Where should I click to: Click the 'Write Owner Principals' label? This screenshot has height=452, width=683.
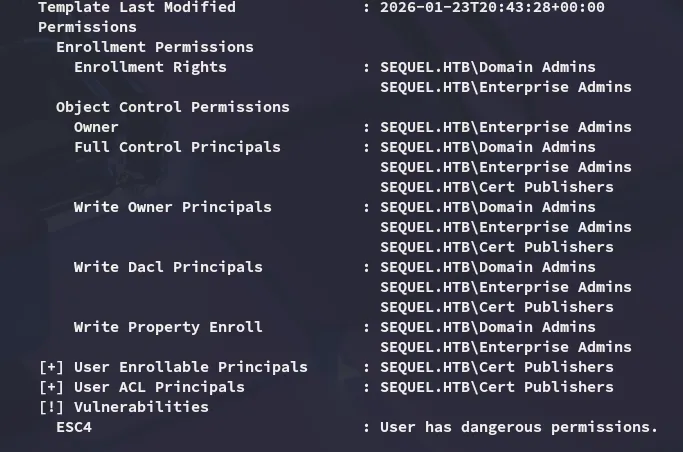click(172, 207)
